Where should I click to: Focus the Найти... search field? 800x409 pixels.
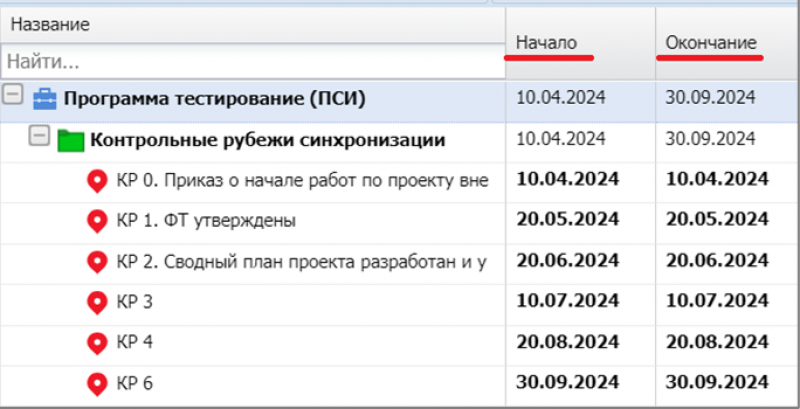[250, 61]
